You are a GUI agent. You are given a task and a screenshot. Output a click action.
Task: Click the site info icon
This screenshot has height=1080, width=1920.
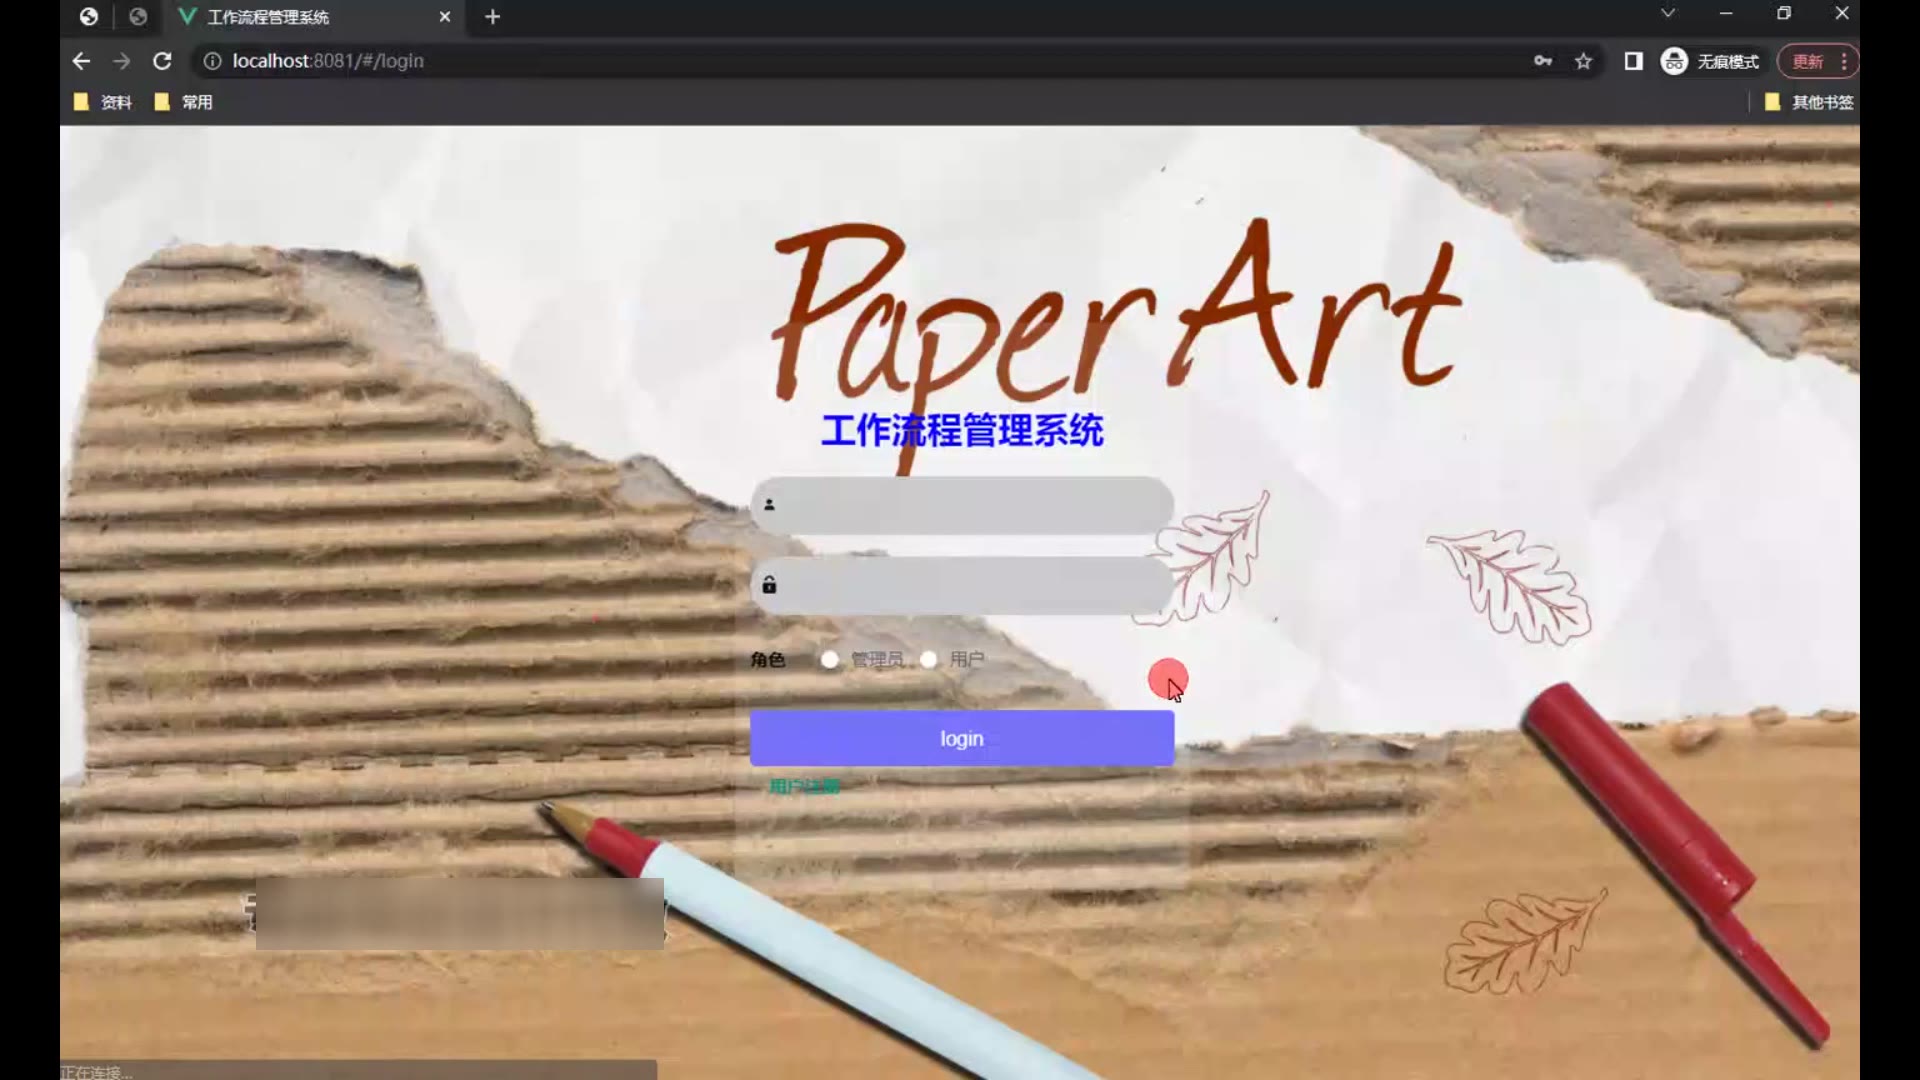212,61
